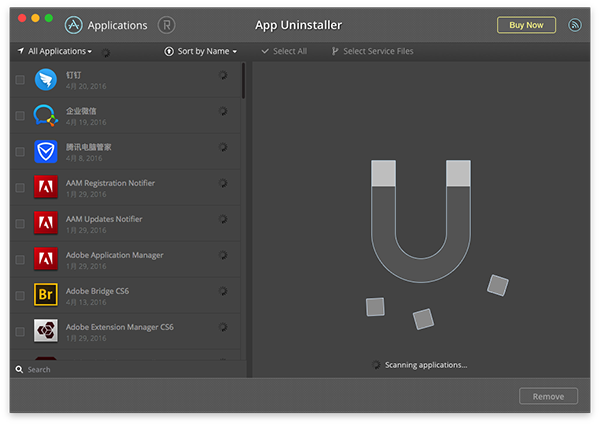Viewport: 600px width, 425px height.
Task: Select Adobe Bridge CS6 checkbox
Action: pos(20,296)
